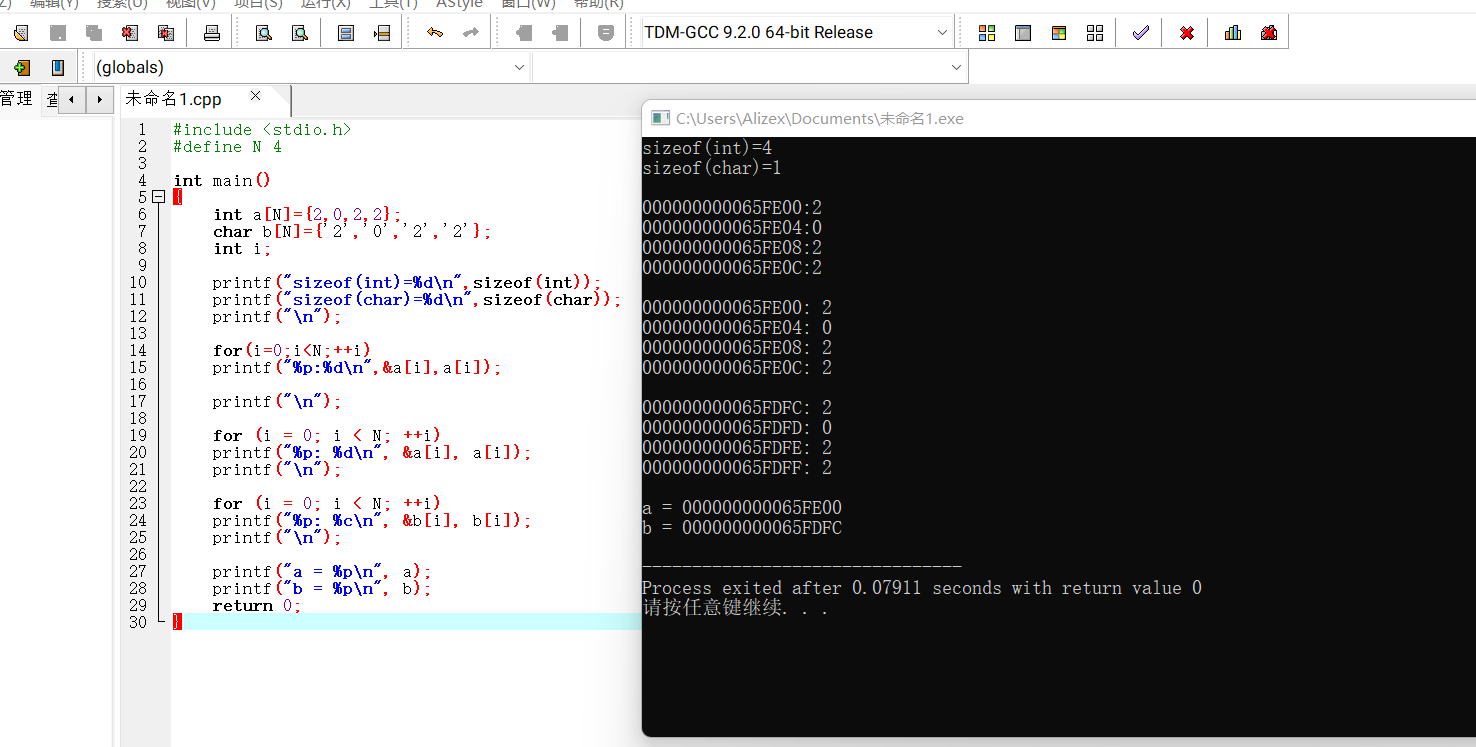This screenshot has height=747, width=1476.
Task: Close the 未命名1.cpp tab
Action: tap(255, 96)
